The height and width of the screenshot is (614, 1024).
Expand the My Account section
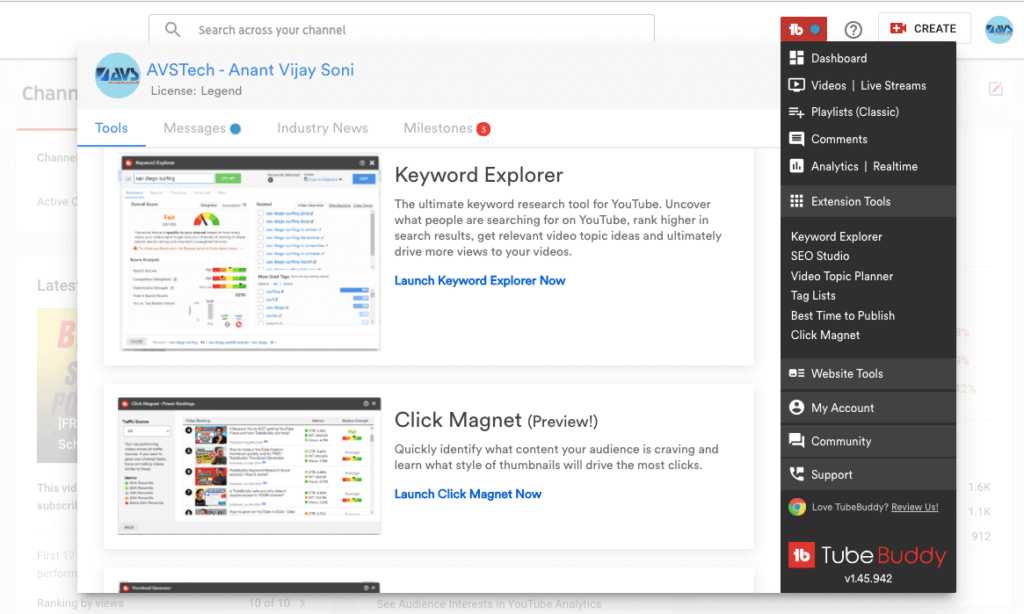click(868, 408)
